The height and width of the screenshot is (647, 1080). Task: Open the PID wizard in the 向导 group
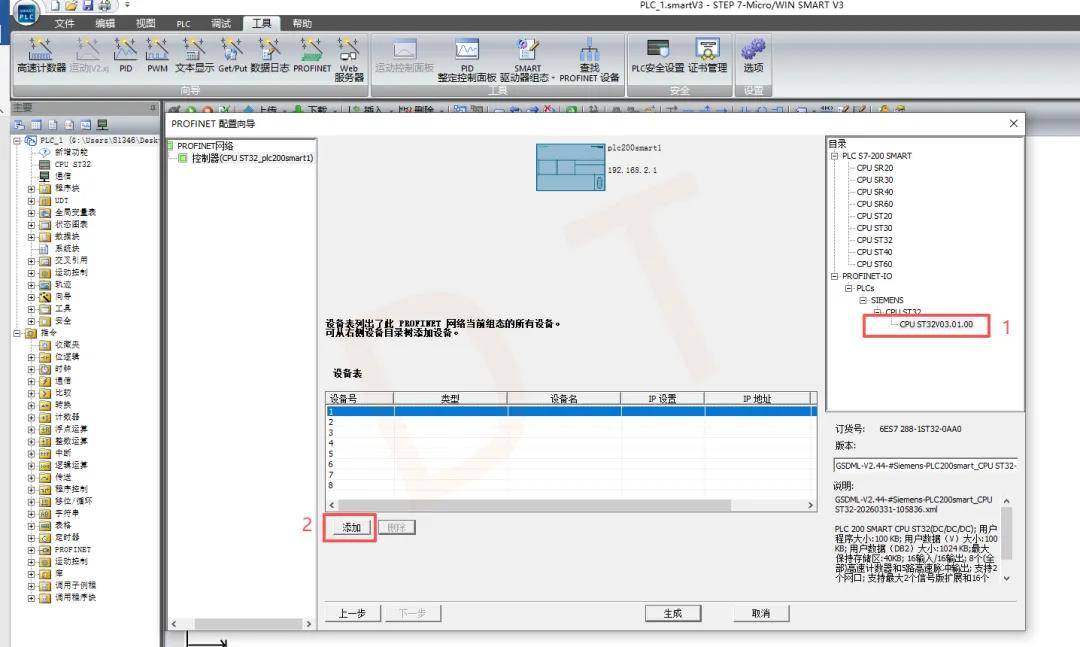tap(125, 55)
